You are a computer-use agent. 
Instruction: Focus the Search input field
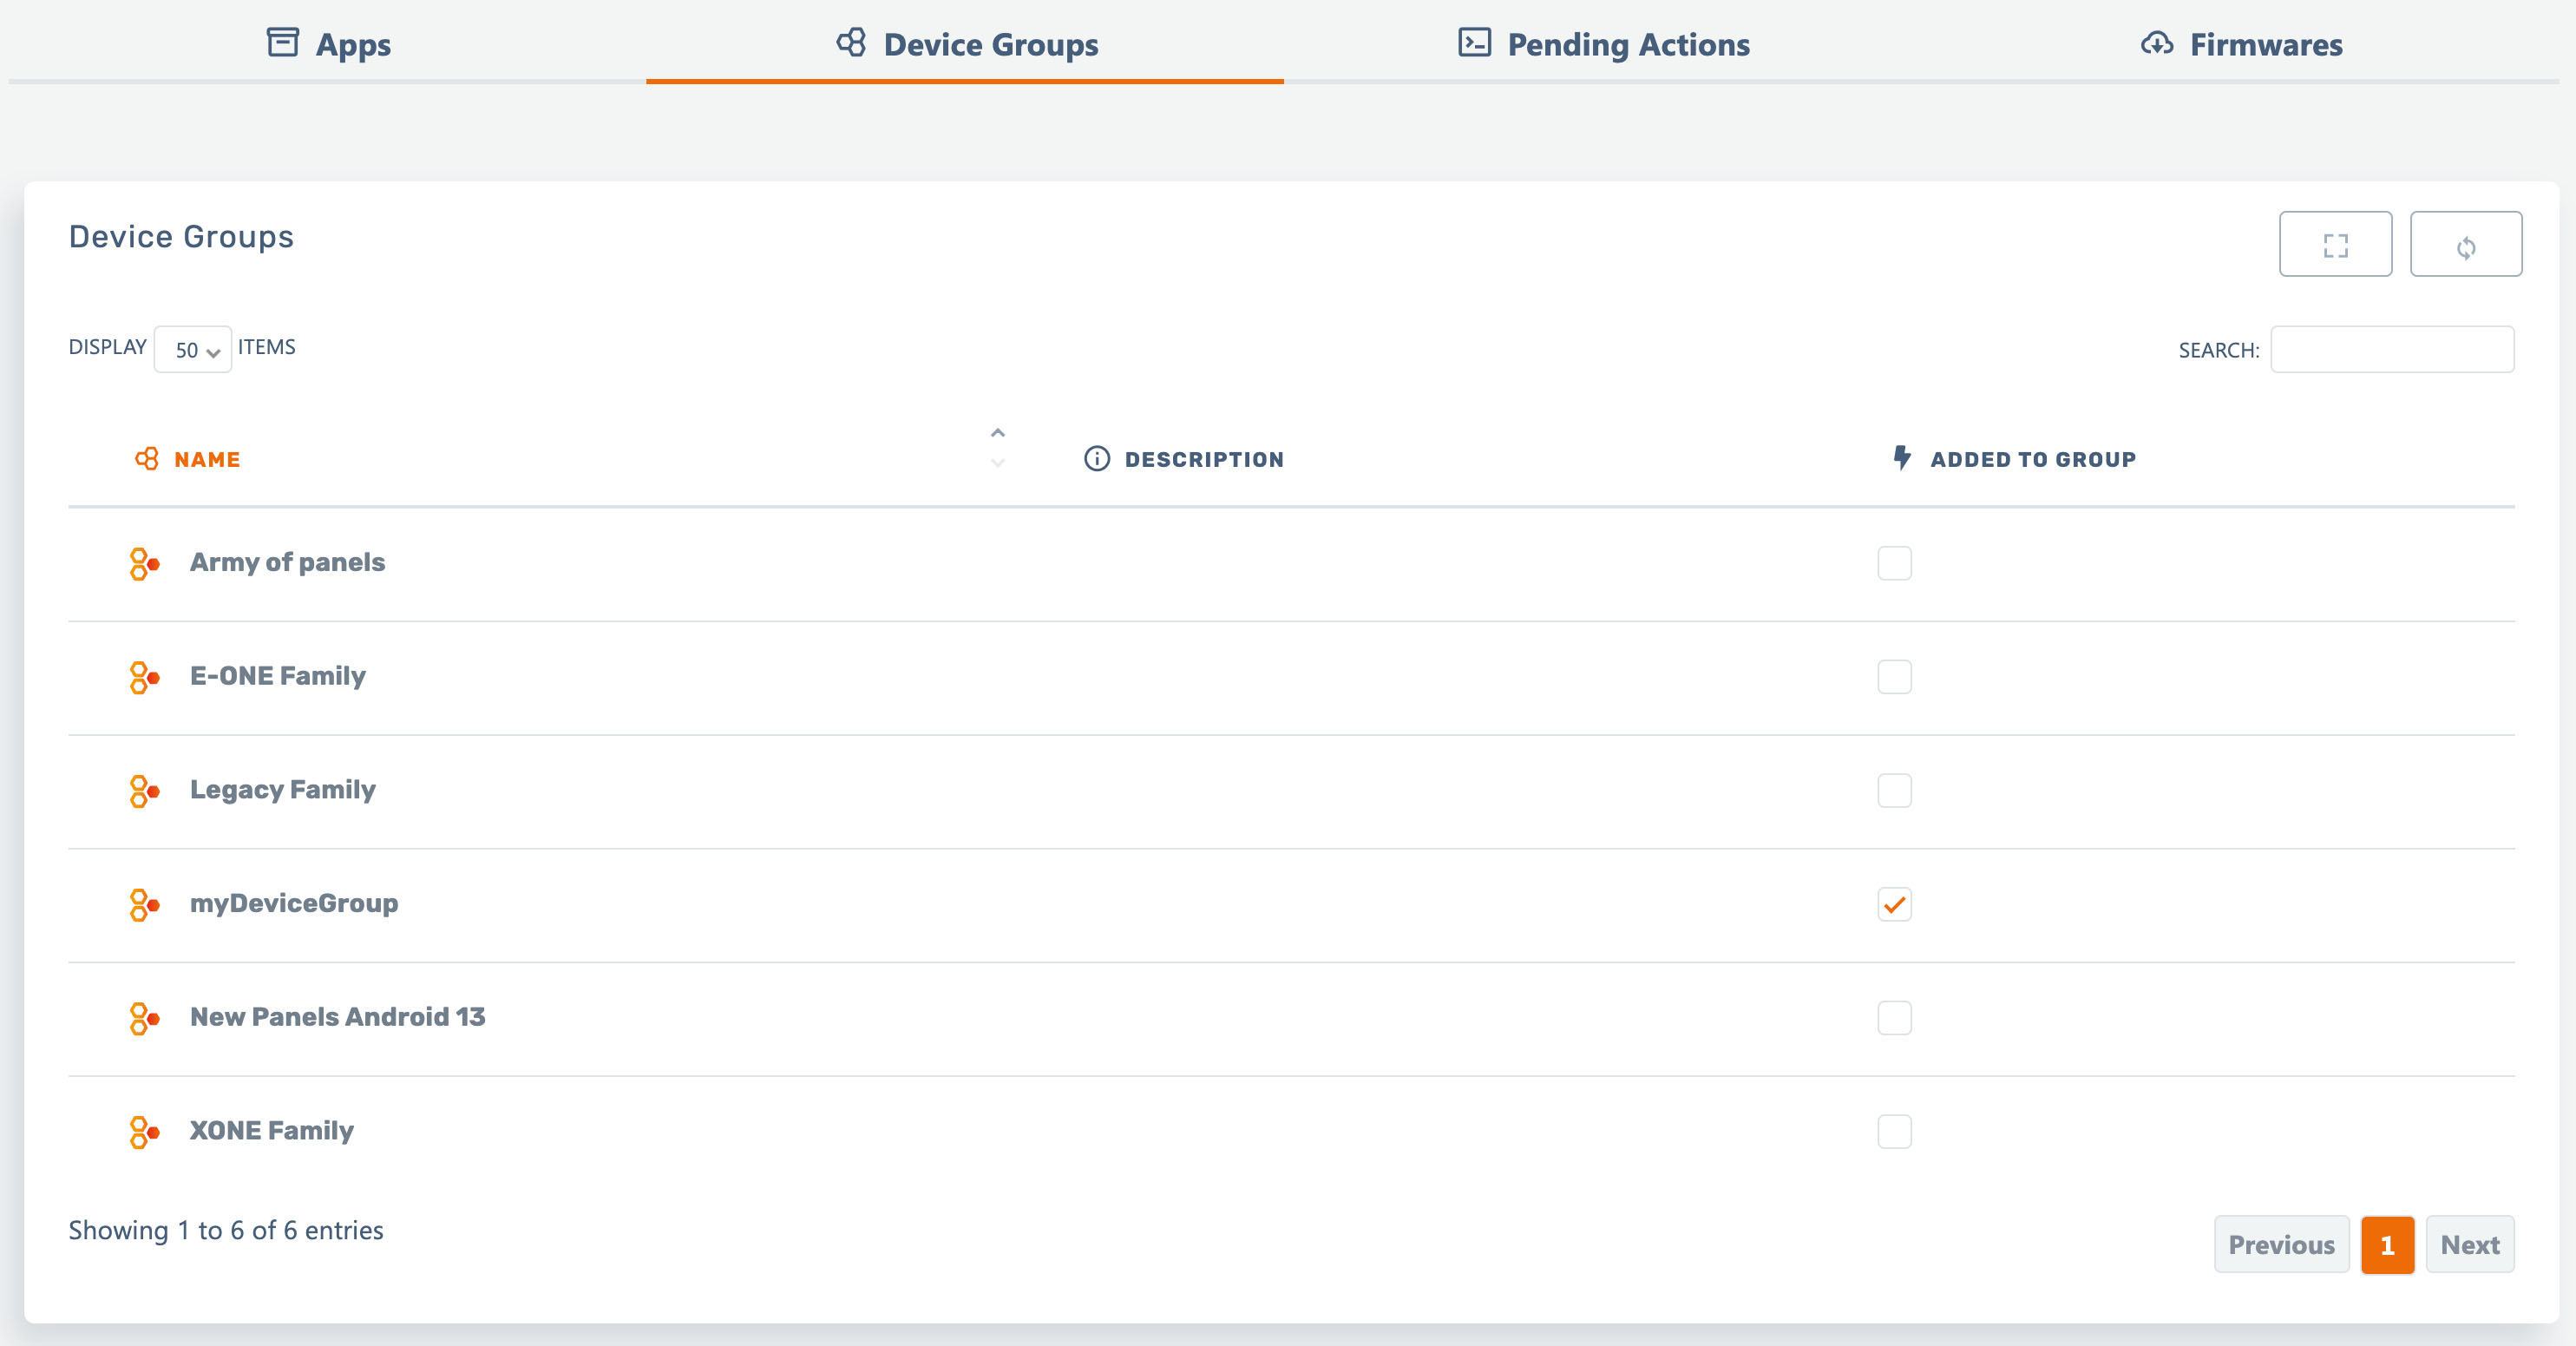[x=2391, y=350]
